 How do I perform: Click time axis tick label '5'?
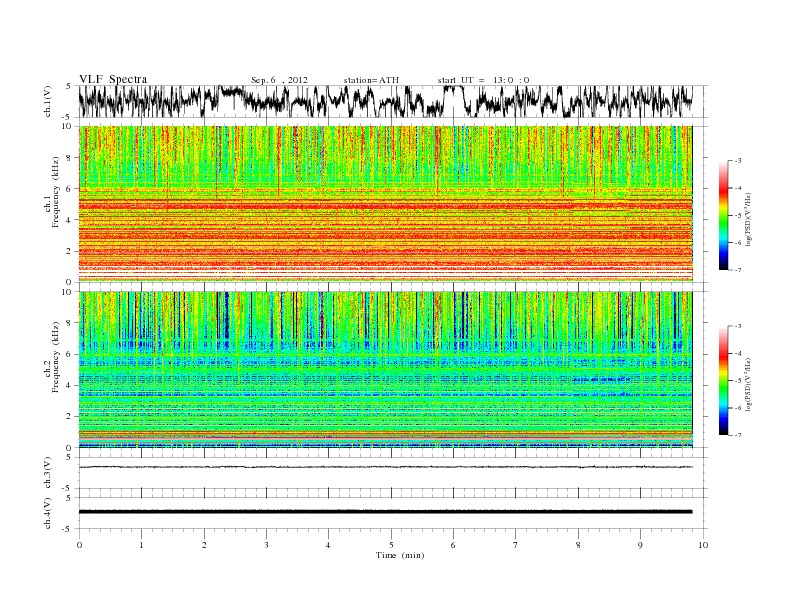391,545
